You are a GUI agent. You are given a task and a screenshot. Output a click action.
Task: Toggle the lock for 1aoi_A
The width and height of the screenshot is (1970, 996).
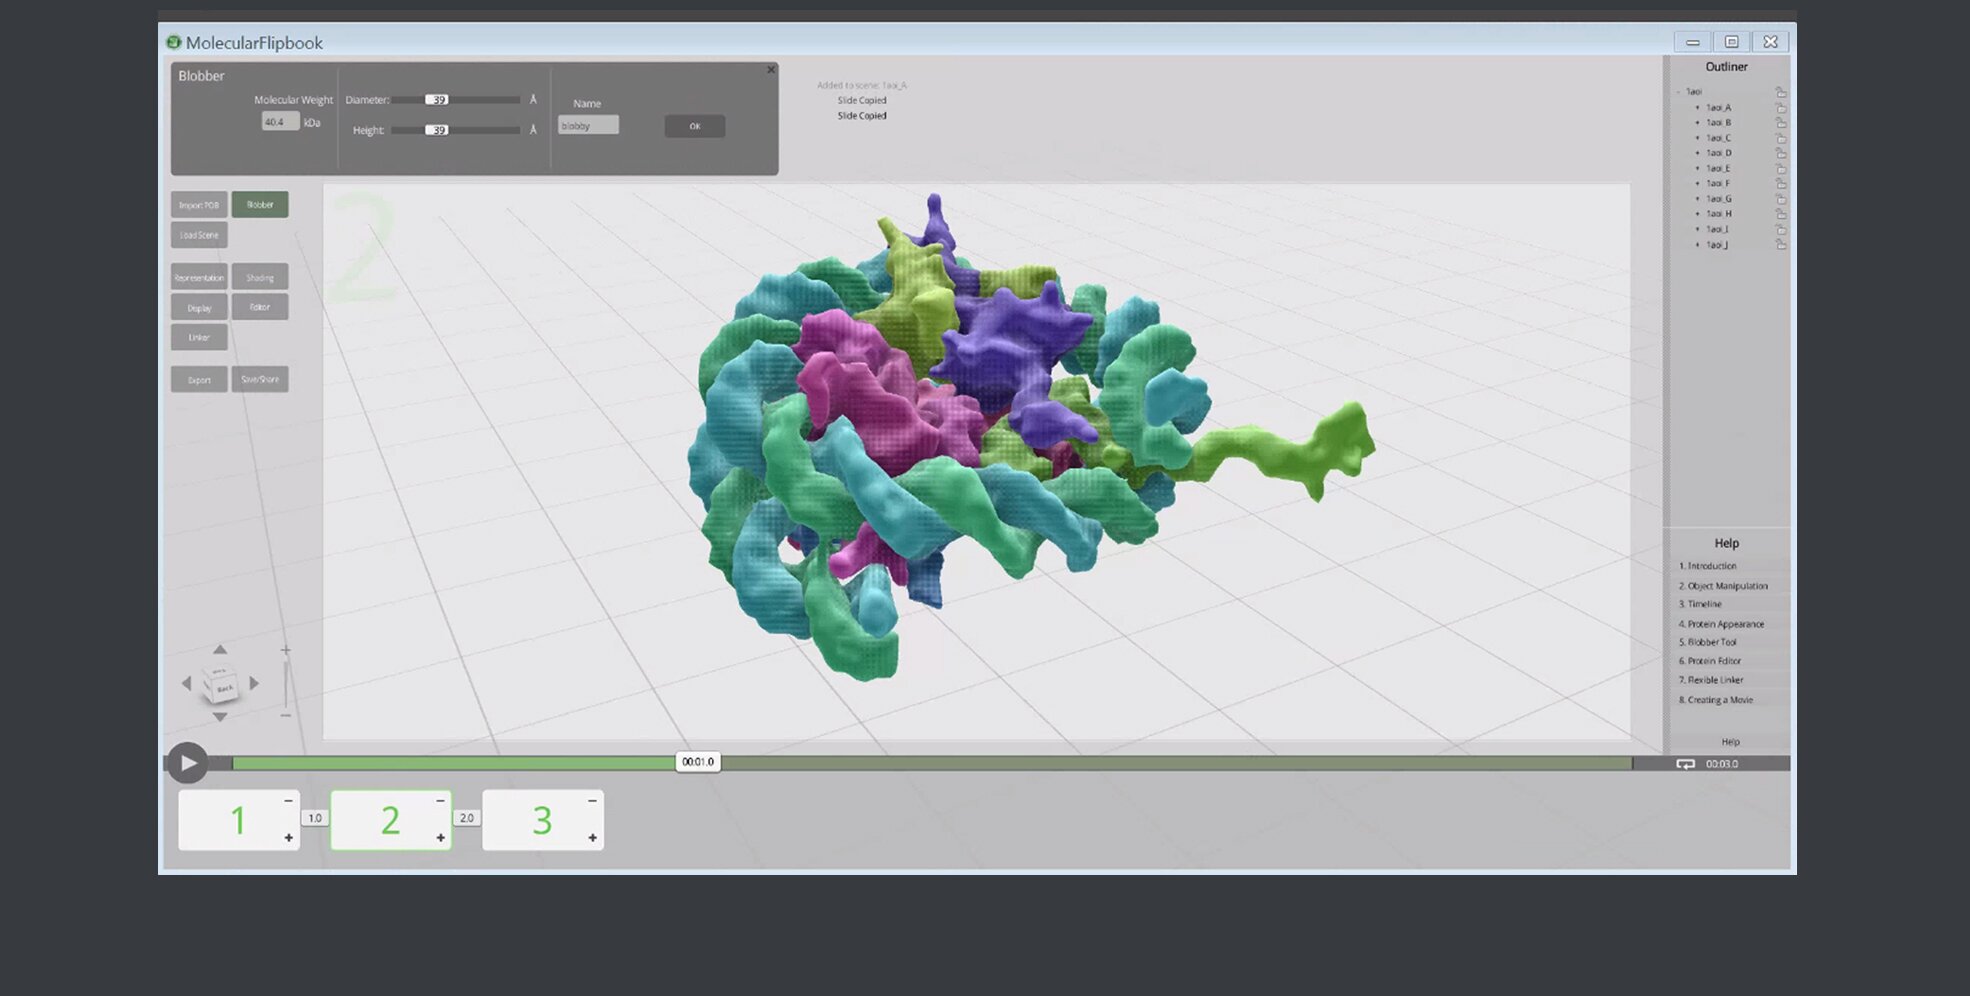click(1780, 107)
